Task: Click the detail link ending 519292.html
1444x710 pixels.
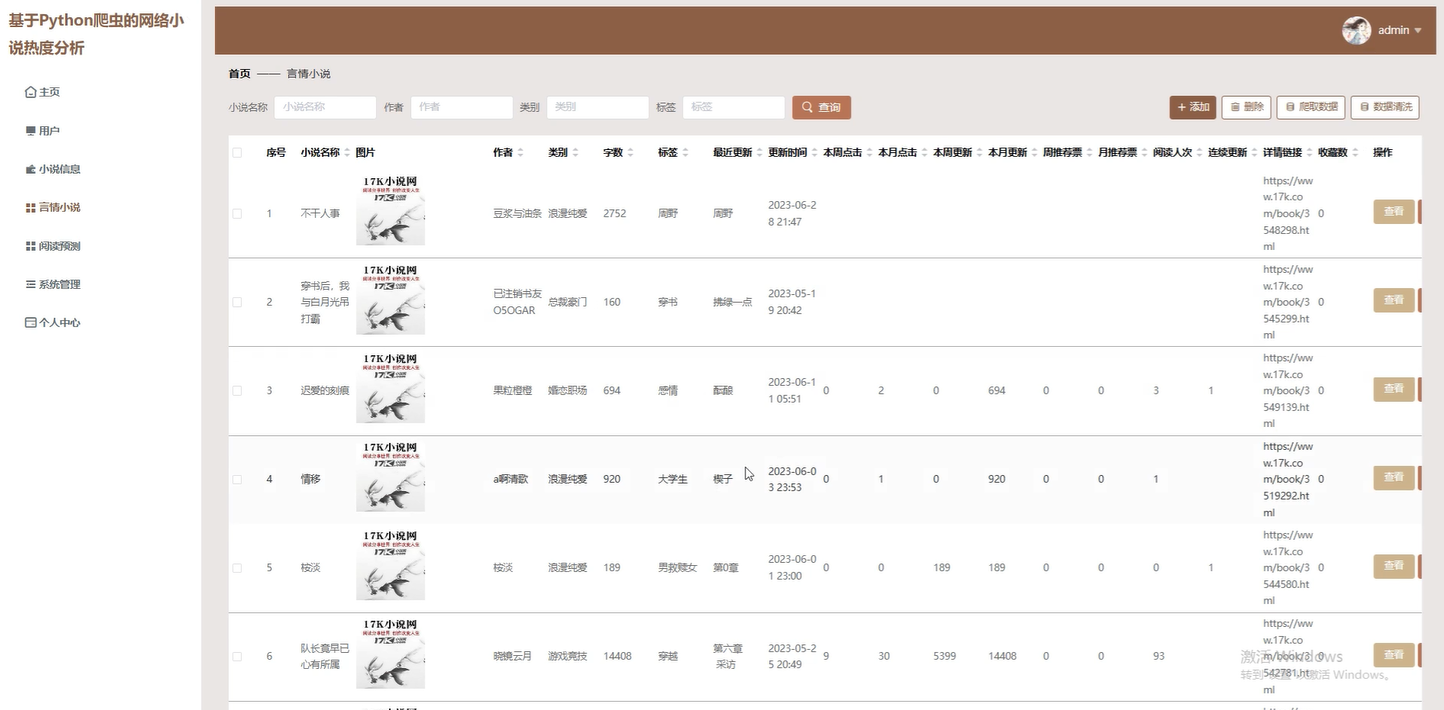Action: 1288,479
